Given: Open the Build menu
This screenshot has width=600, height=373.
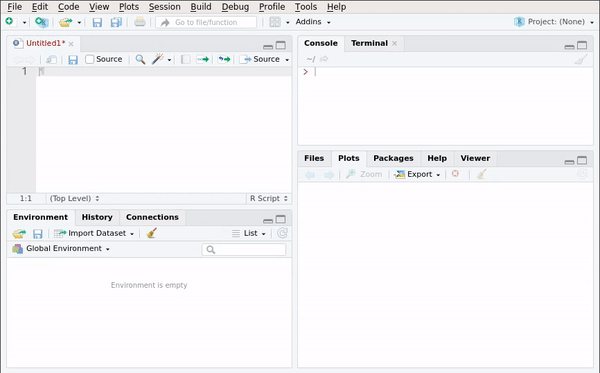Looking at the screenshot, I should point(201,7).
